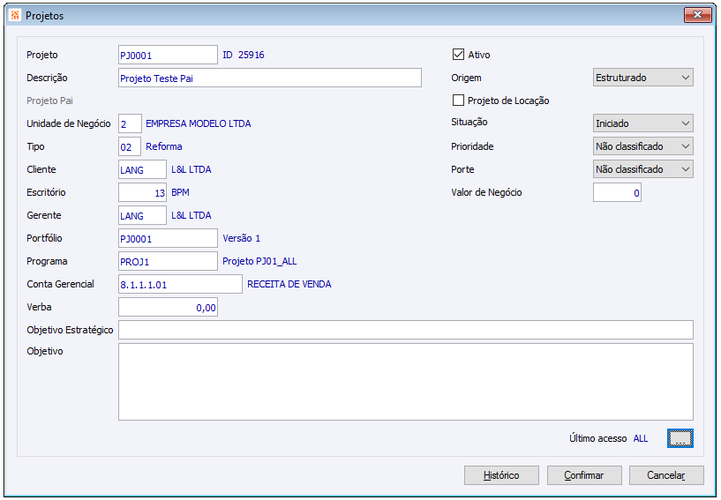This screenshot has height=500, width=721.
Task: Close the Projetos window
Action: 697,15
